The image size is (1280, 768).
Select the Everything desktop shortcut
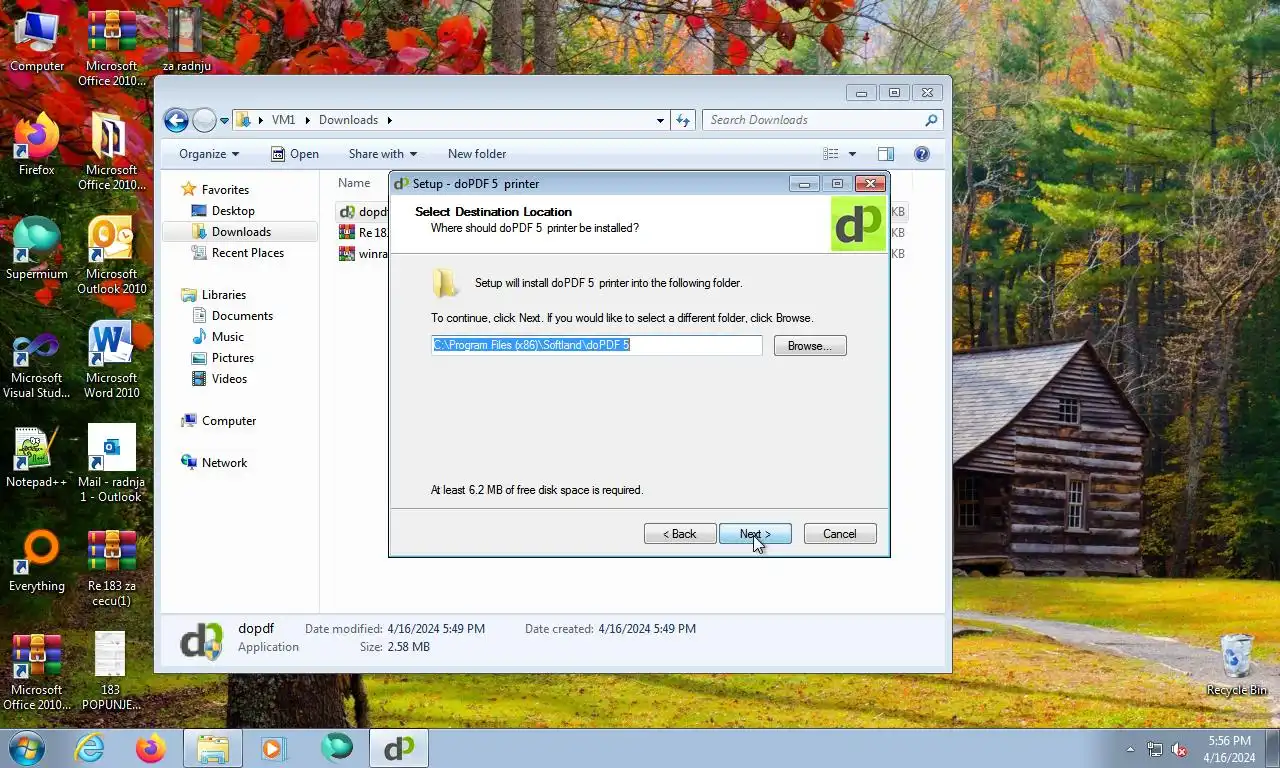(37, 561)
